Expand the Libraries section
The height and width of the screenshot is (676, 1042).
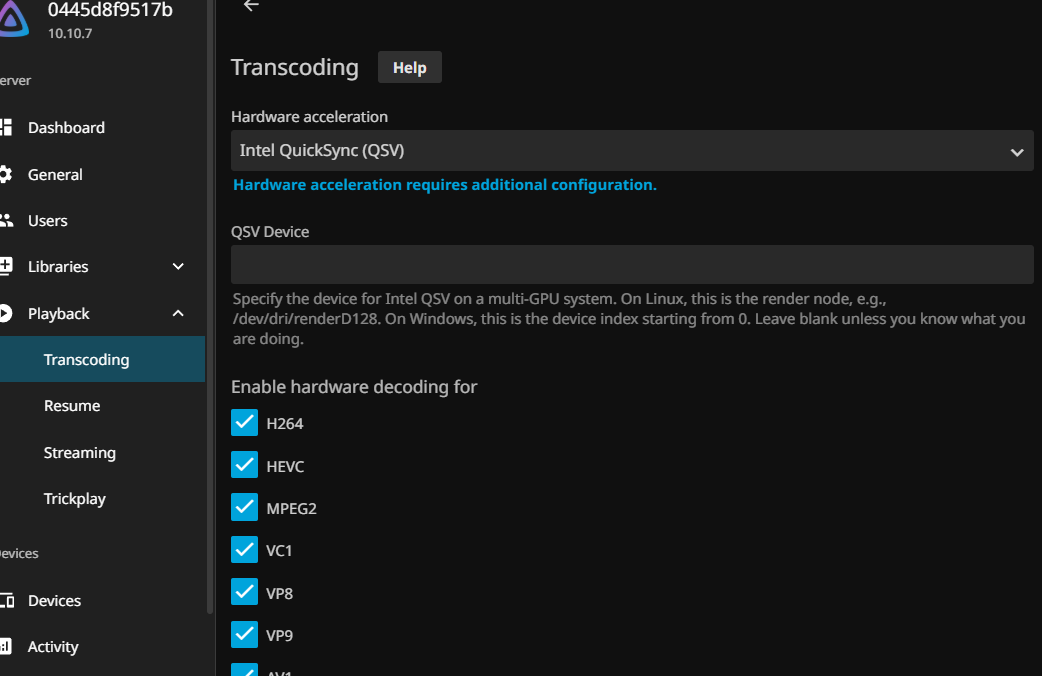(x=177, y=266)
